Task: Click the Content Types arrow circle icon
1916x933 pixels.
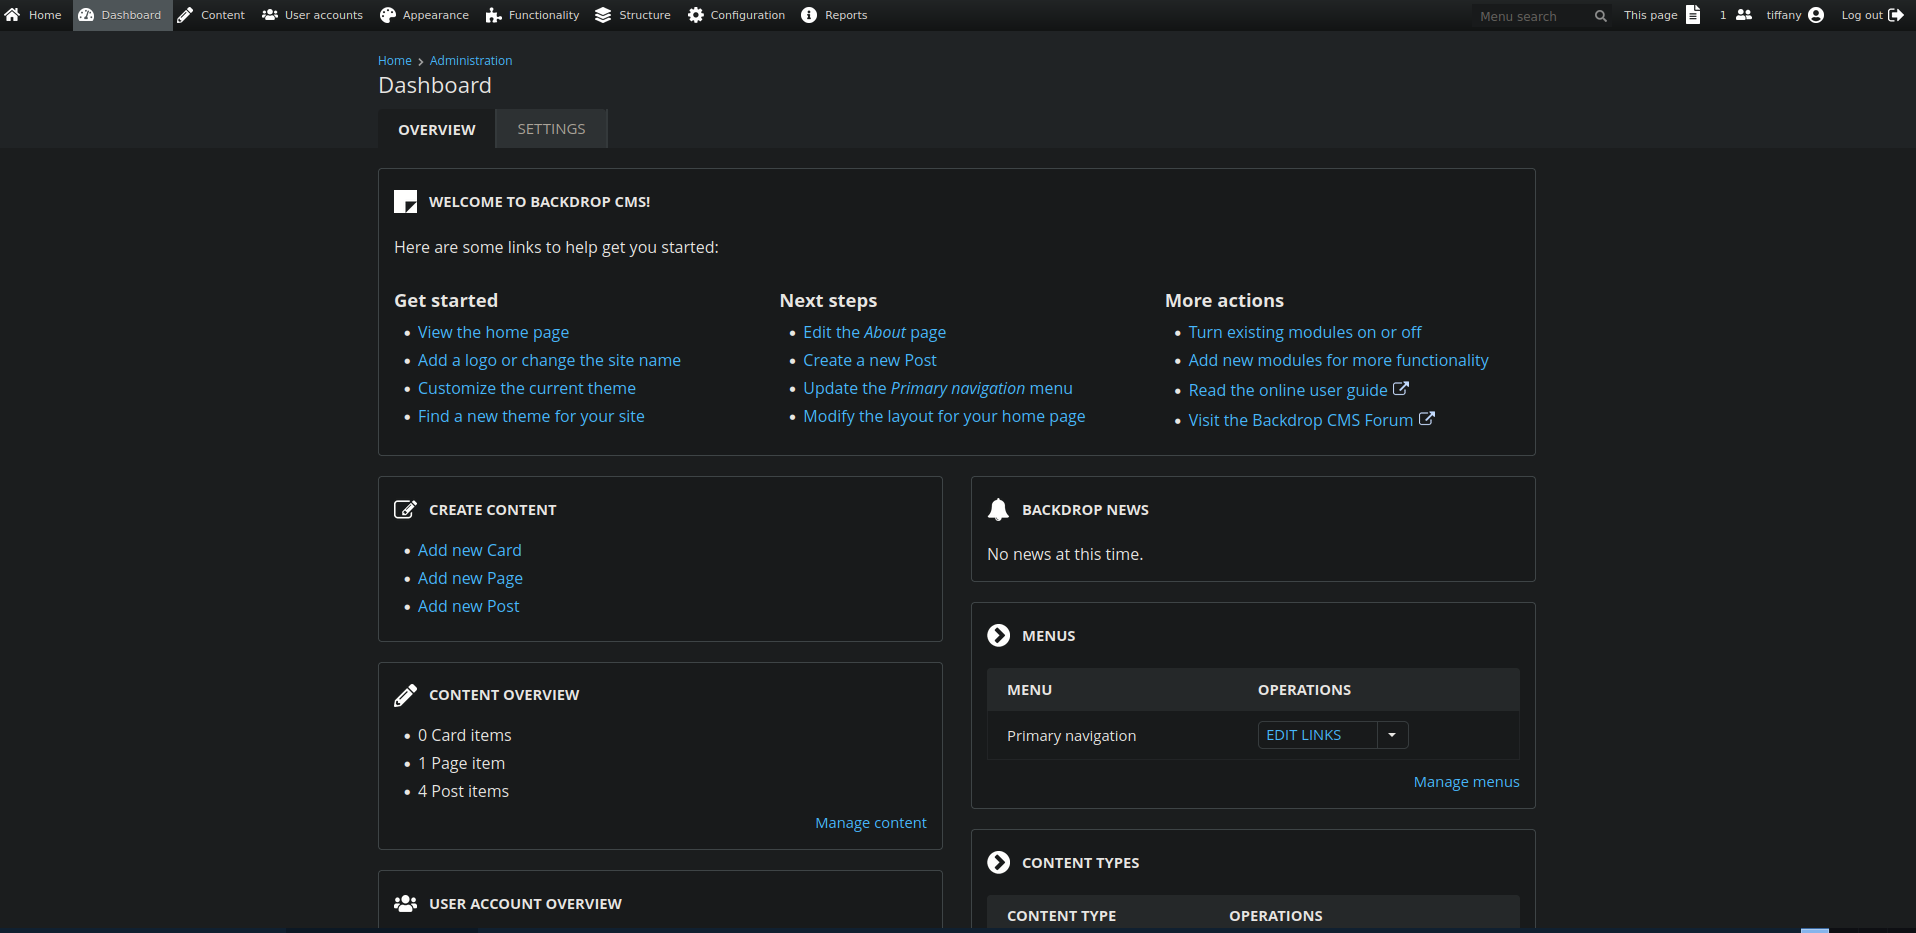Action: click(998, 862)
